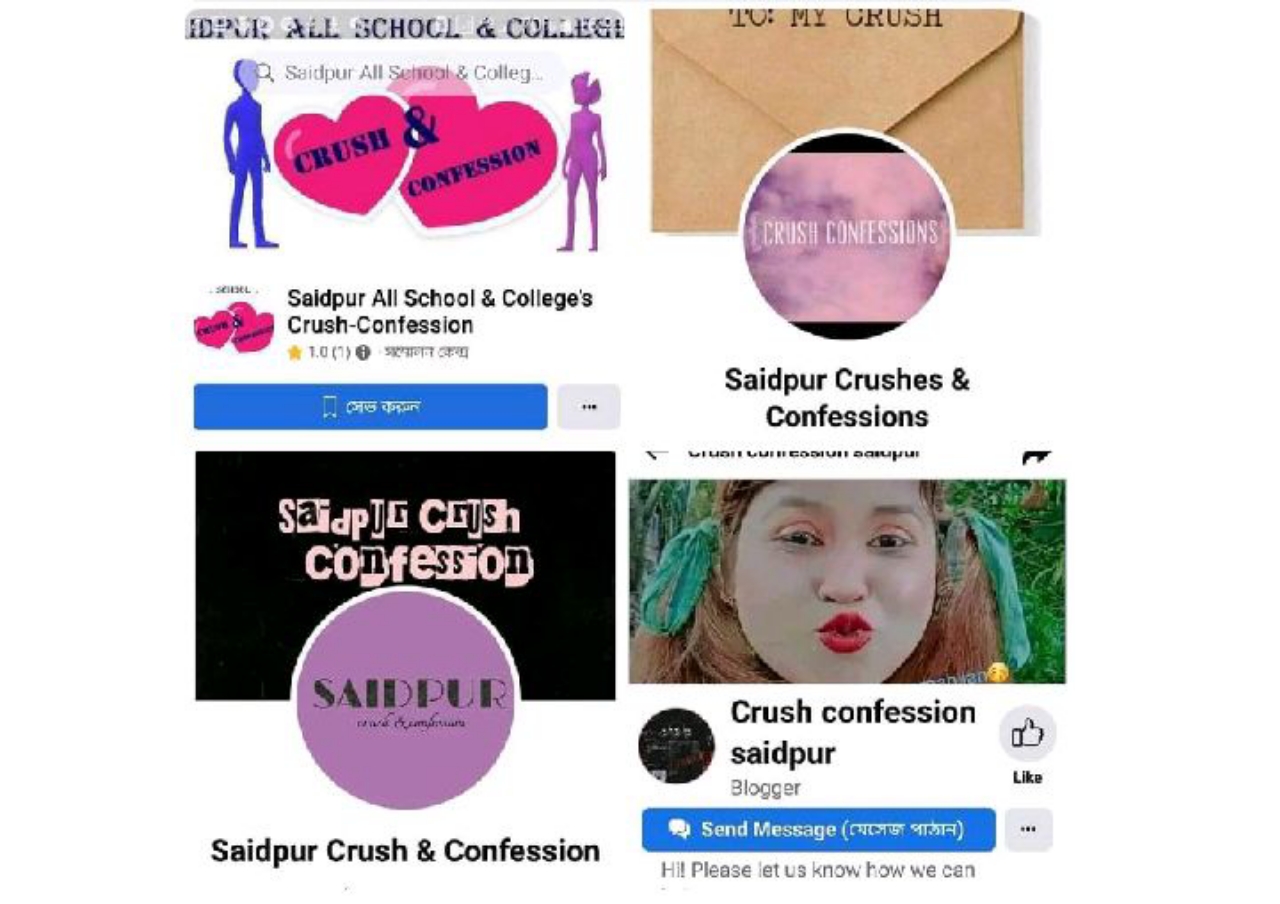The image size is (1280, 904).
Task: Open the three-dot menu beside the blue save button
Action: pyautogui.click(x=589, y=407)
